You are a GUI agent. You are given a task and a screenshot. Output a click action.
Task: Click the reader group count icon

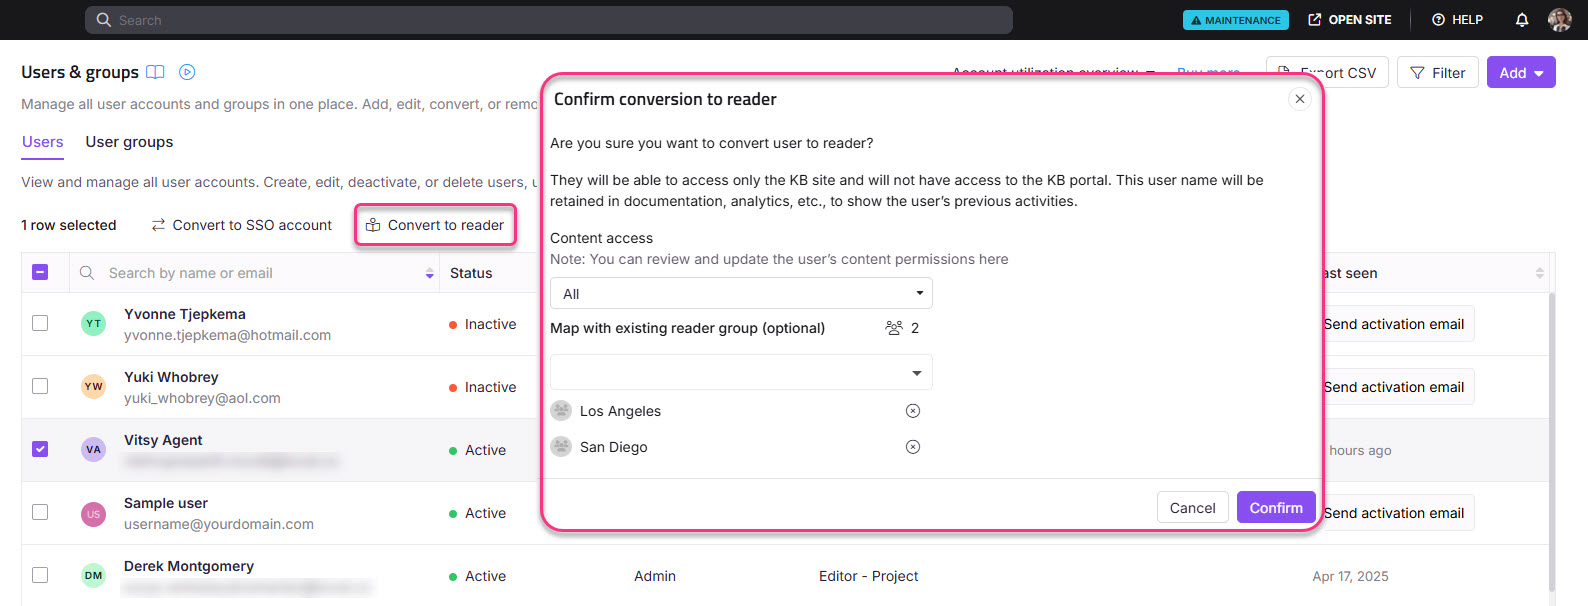[894, 328]
